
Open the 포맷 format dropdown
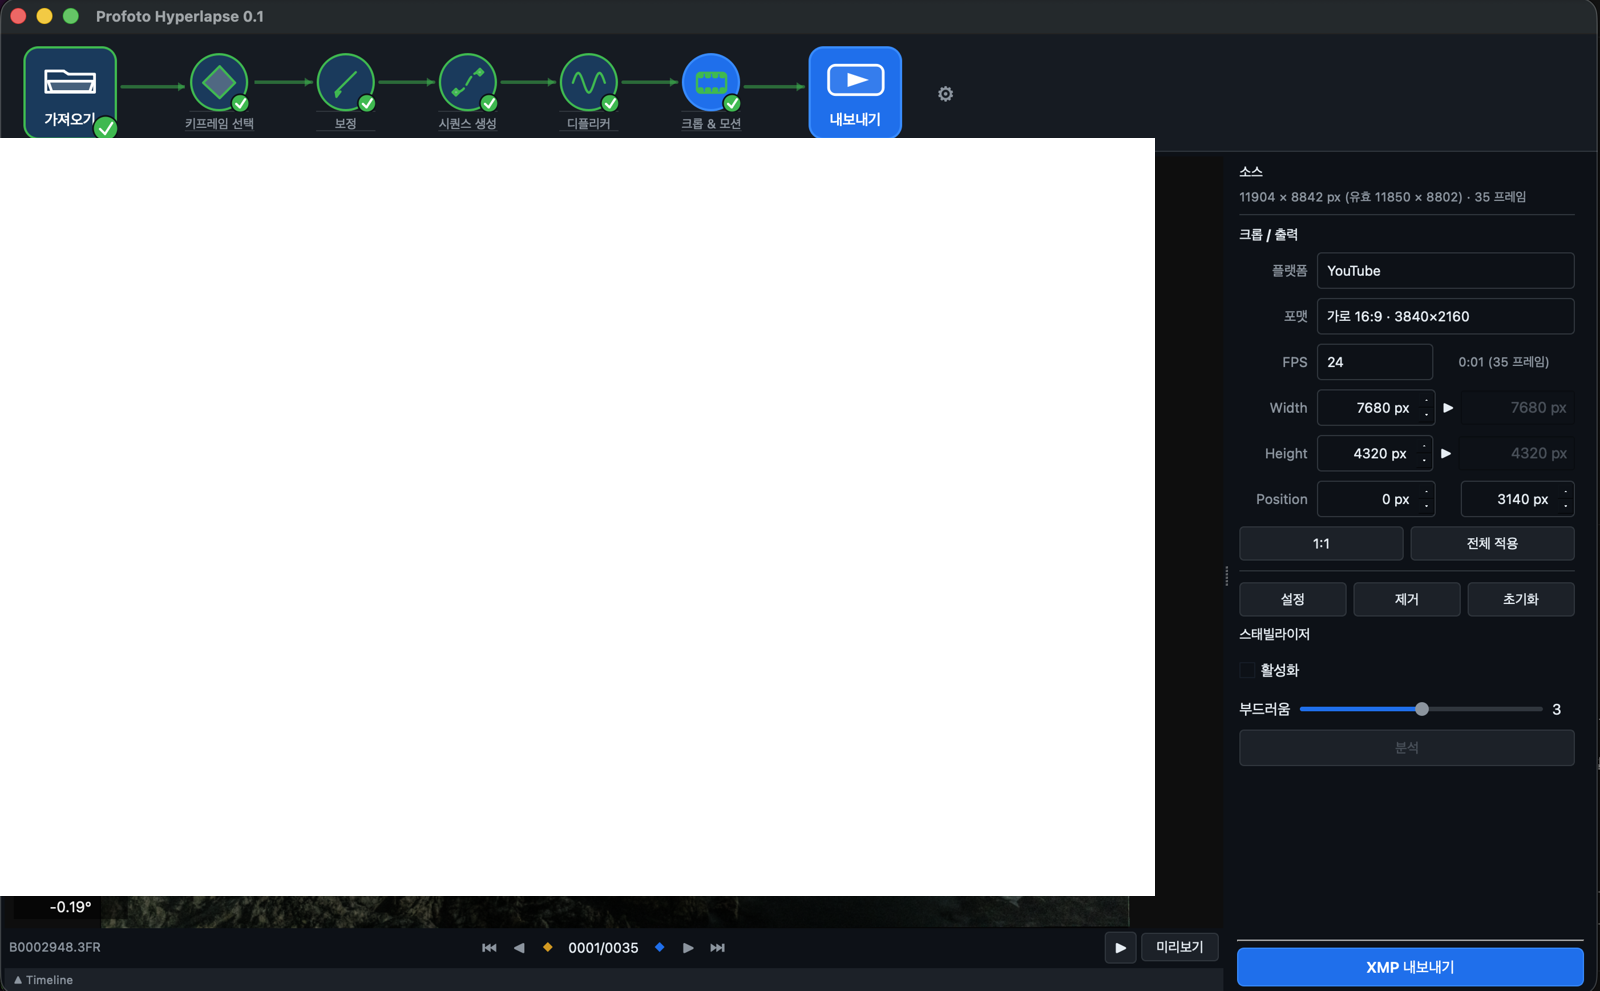pos(1445,316)
